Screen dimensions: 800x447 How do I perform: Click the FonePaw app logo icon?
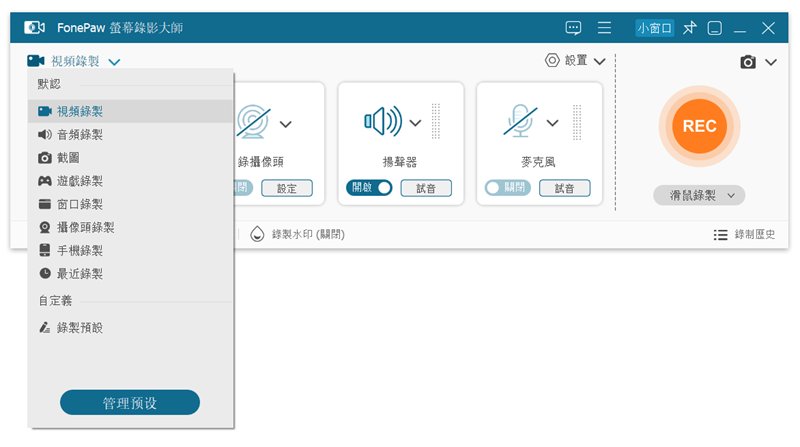tap(34, 28)
